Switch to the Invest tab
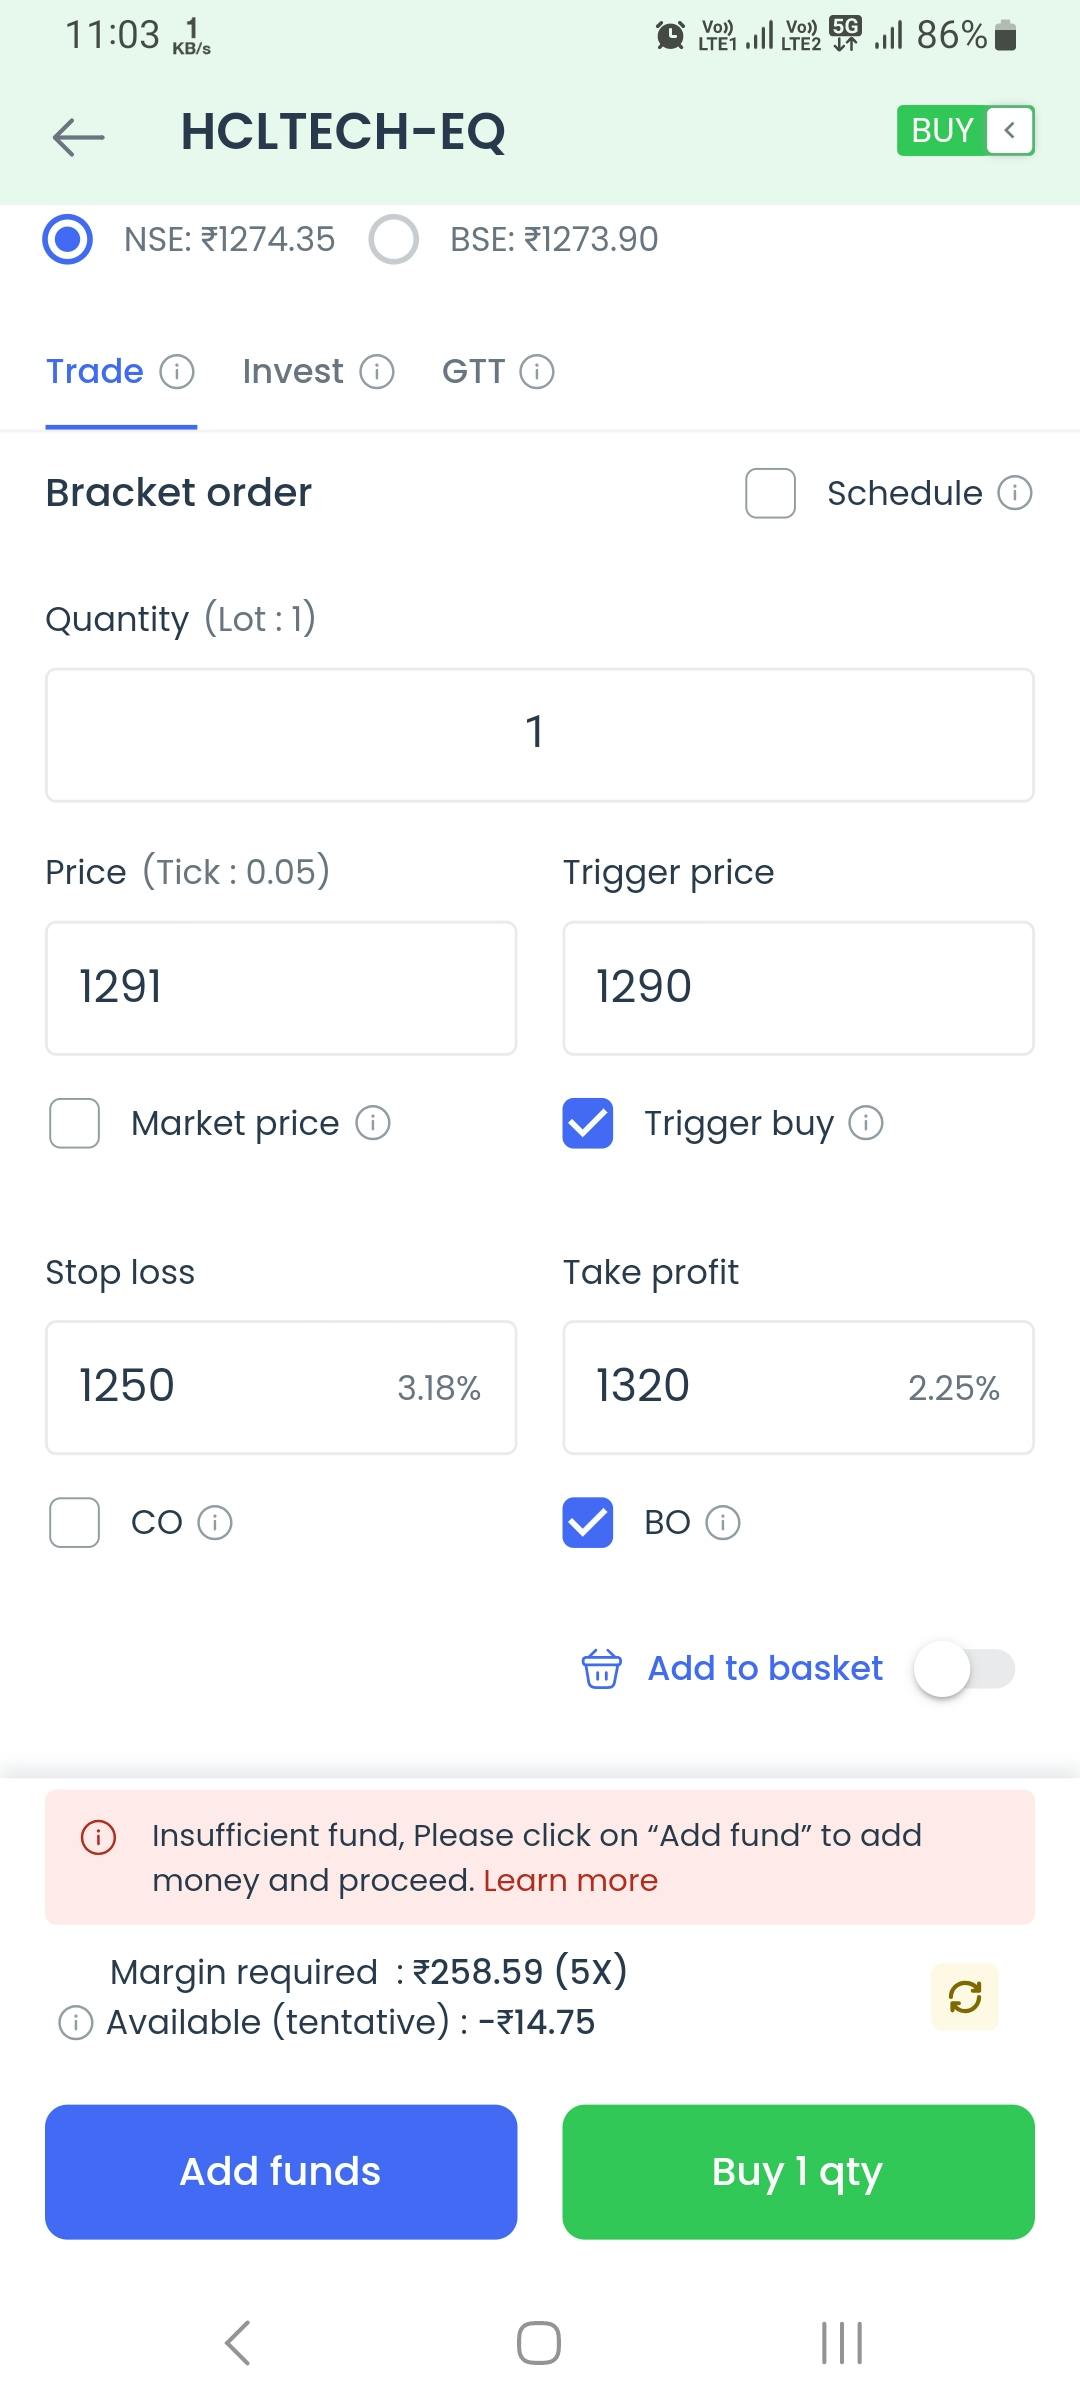1080x2408 pixels. click(x=293, y=372)
